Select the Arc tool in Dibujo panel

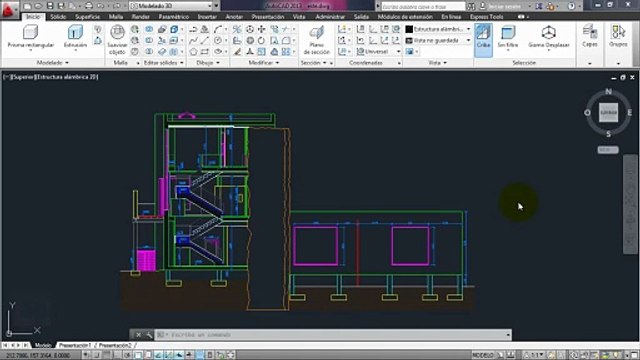218,29
